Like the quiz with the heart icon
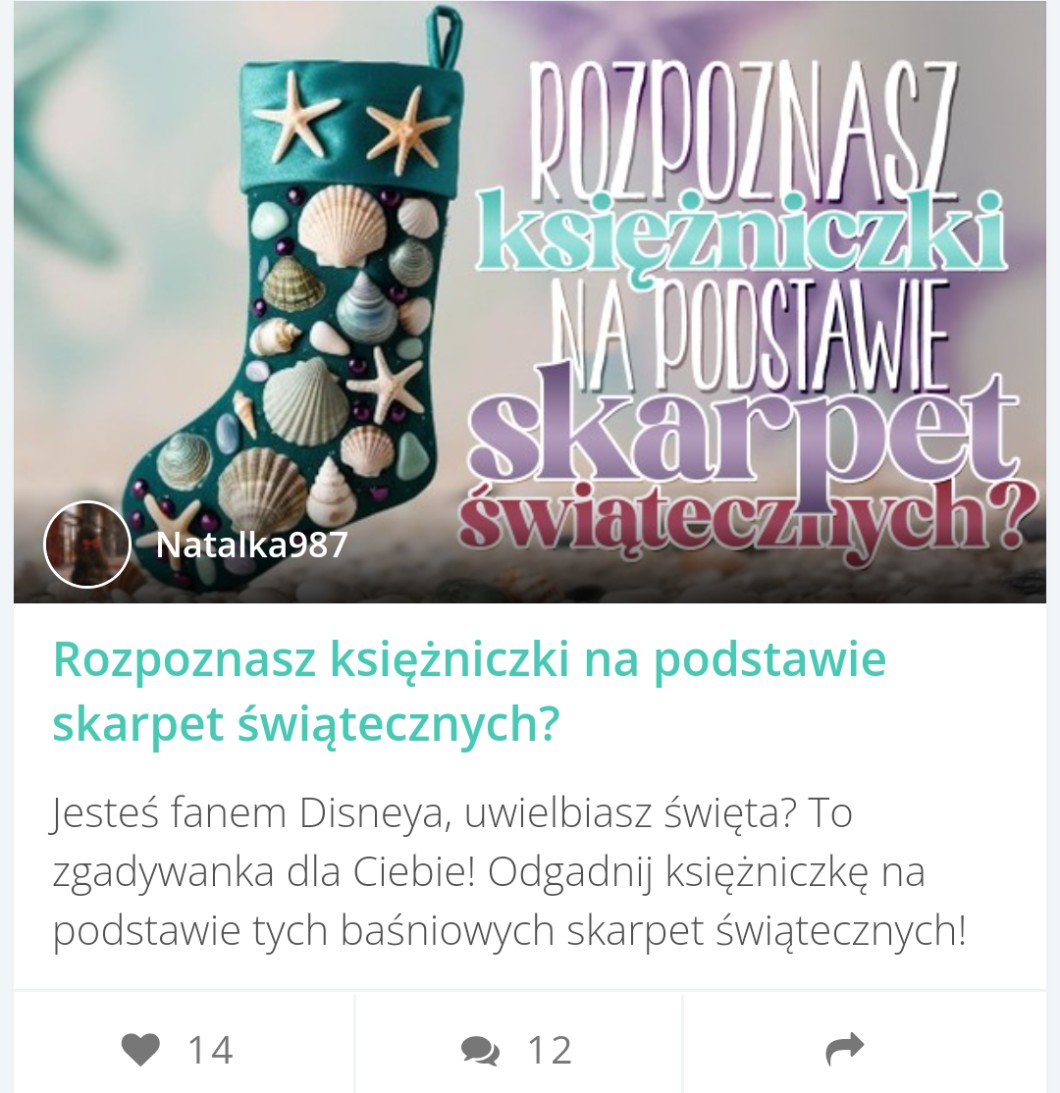Image resolution: width=1060 pixels, height=1093 pixels. [x=141, y=1049]
